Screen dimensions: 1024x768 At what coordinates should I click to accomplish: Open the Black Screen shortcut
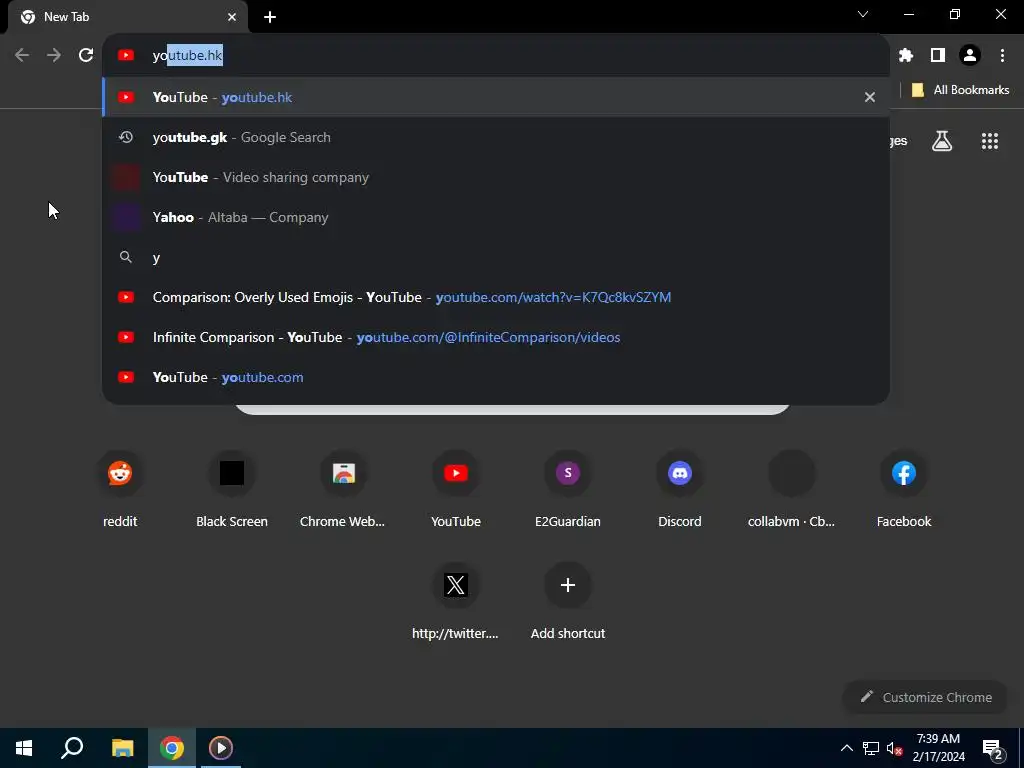pyautogui.click(x=232, y=487)
